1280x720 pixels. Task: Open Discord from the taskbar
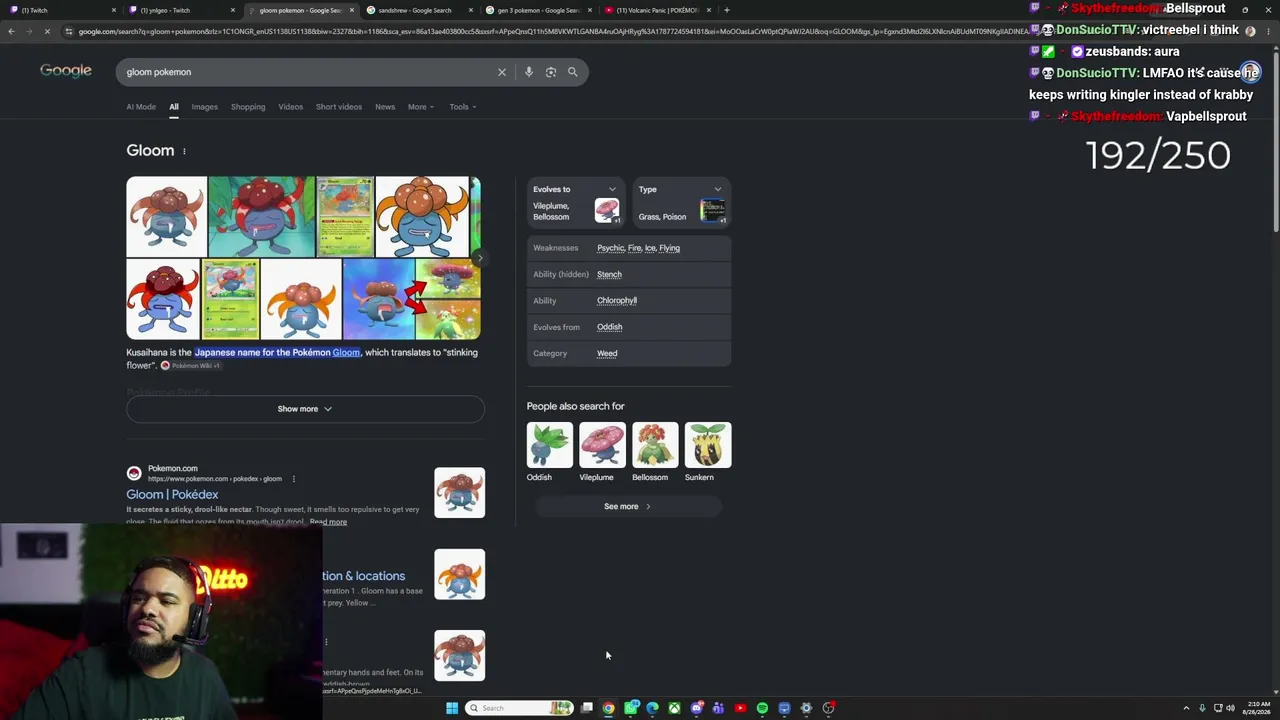(697, 708)
